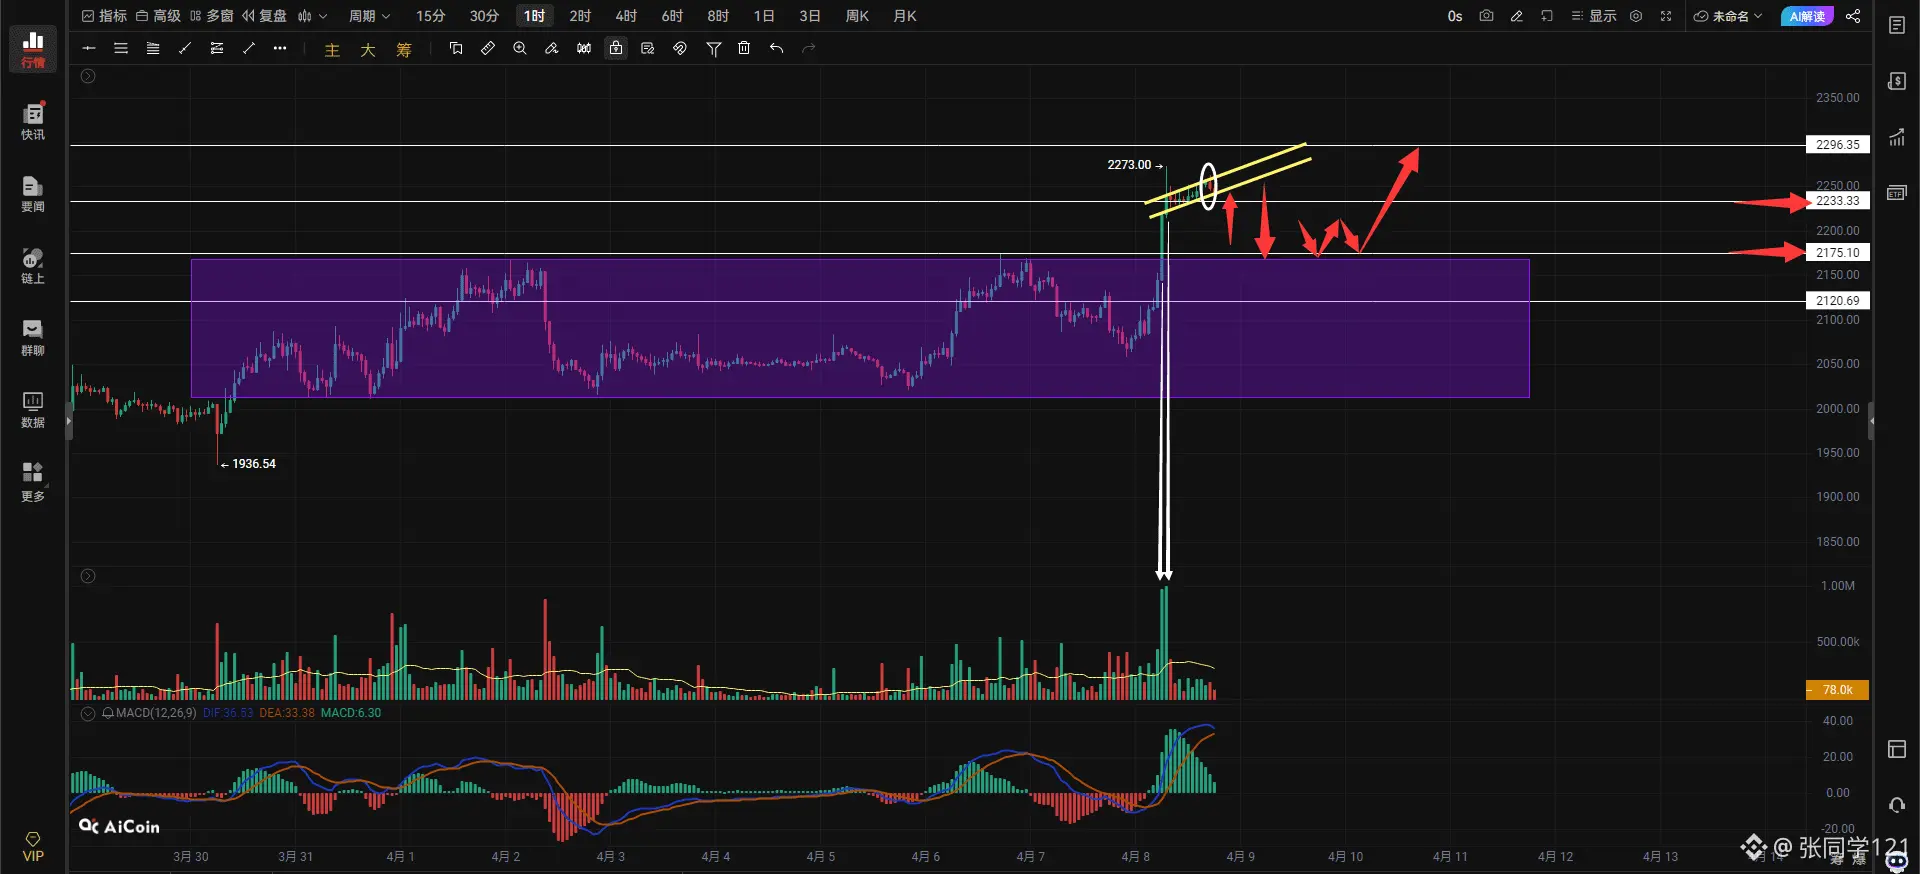Toggle the 主 main-force indicator
1920x874 pixels.
tap(333, 50)
